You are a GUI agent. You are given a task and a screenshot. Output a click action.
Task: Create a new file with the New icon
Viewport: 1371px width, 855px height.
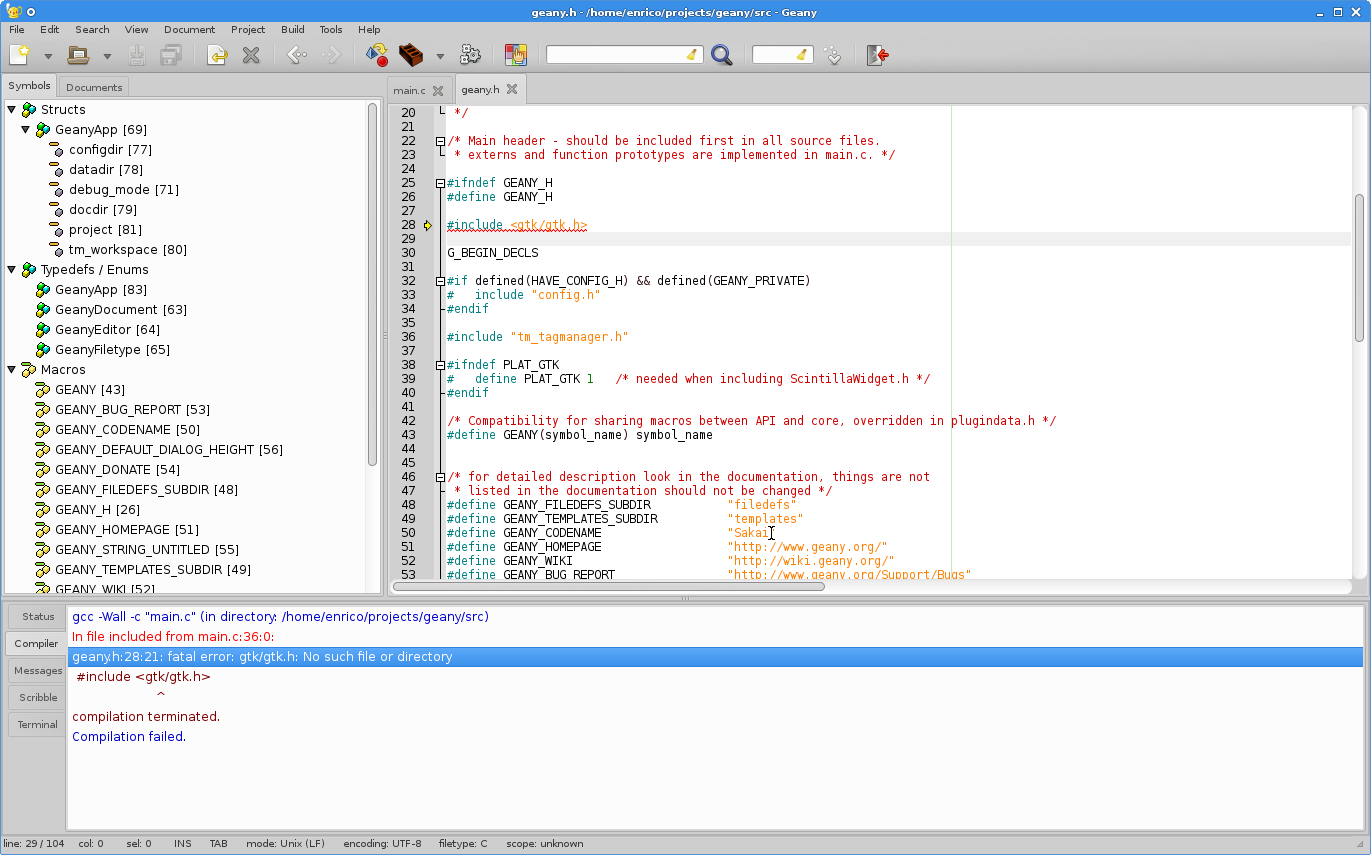20,55
